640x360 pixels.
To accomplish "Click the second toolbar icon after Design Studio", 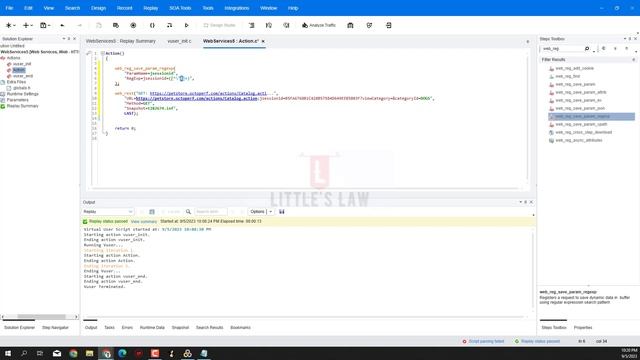I will [x=269, y=25].
